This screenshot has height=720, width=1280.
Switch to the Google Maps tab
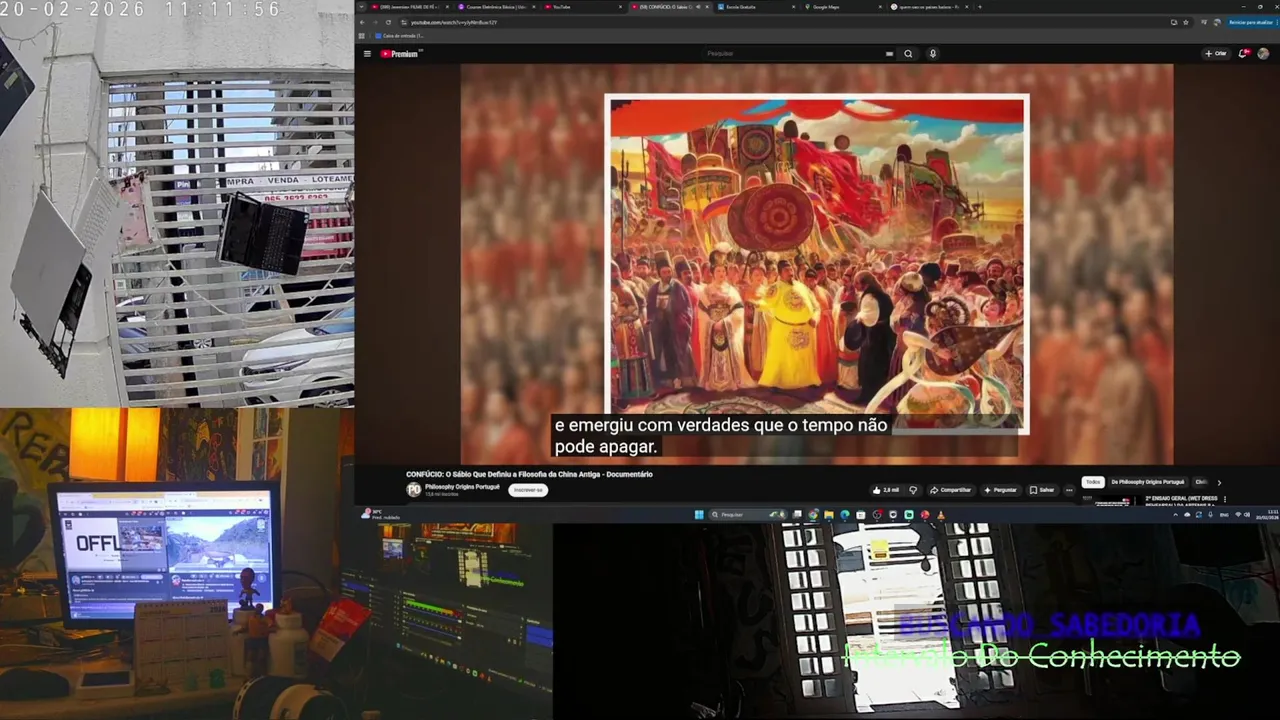pyautogui.click(x=844, y=7)
